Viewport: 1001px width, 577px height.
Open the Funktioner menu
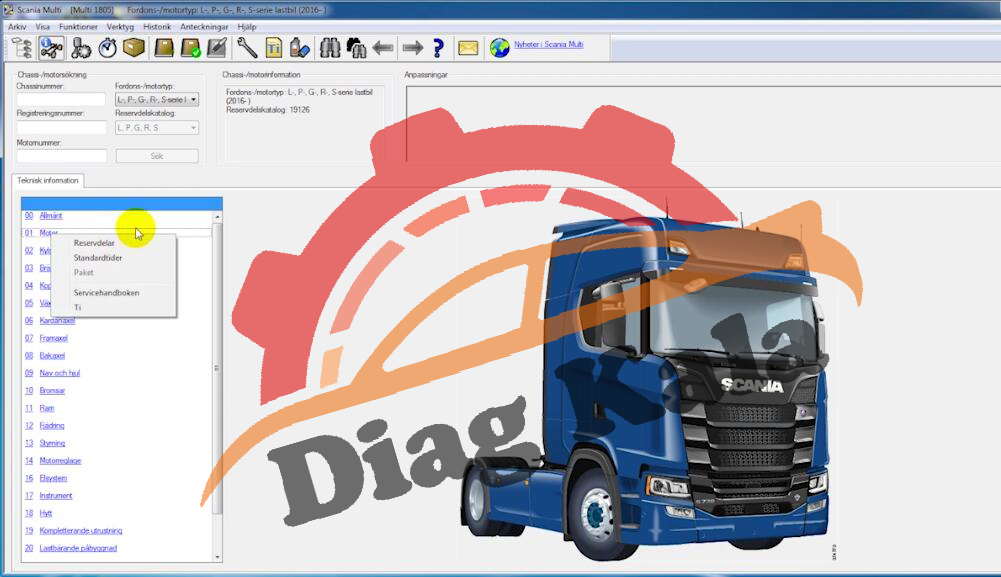tap(79, 27)
